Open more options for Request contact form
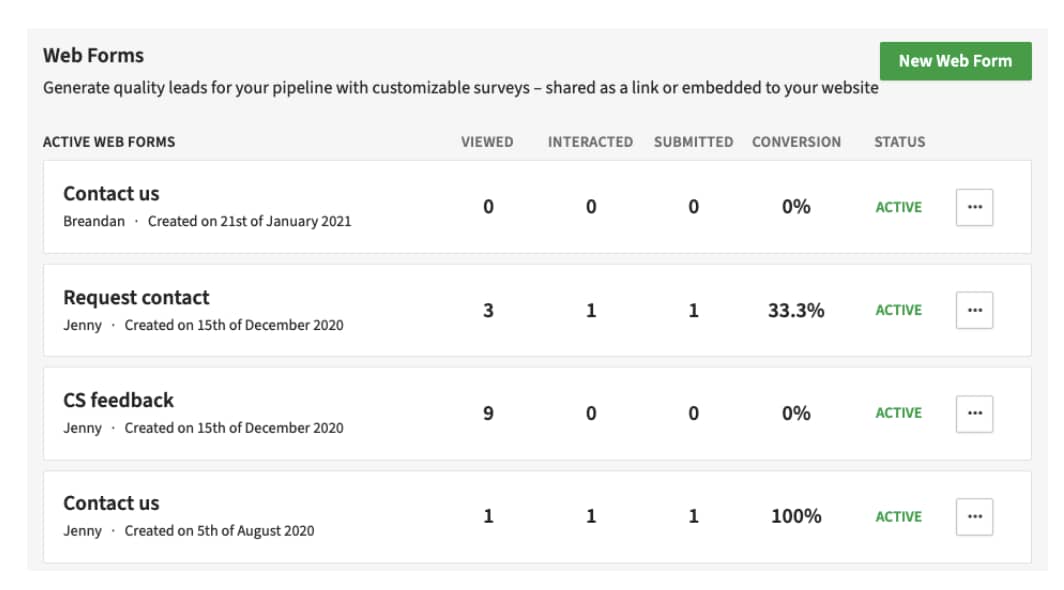 pos(974,310)
